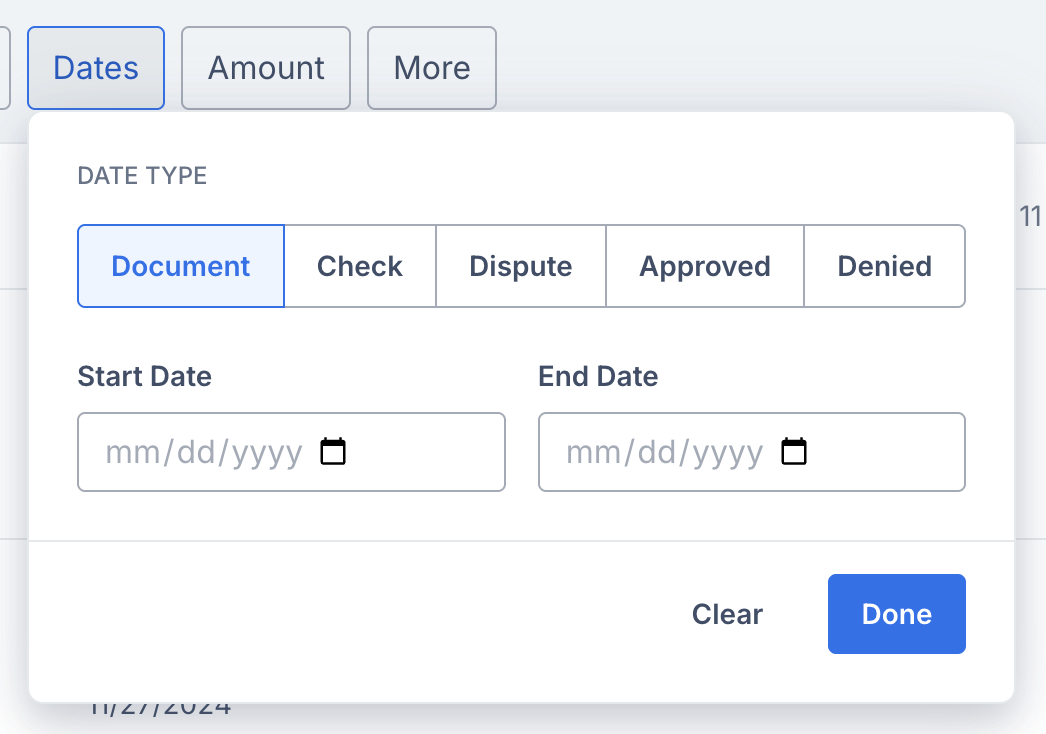This screenshot has height=734, width=1046.
Task: Select the mm segment in Start Date
Action: coord(131,453)
